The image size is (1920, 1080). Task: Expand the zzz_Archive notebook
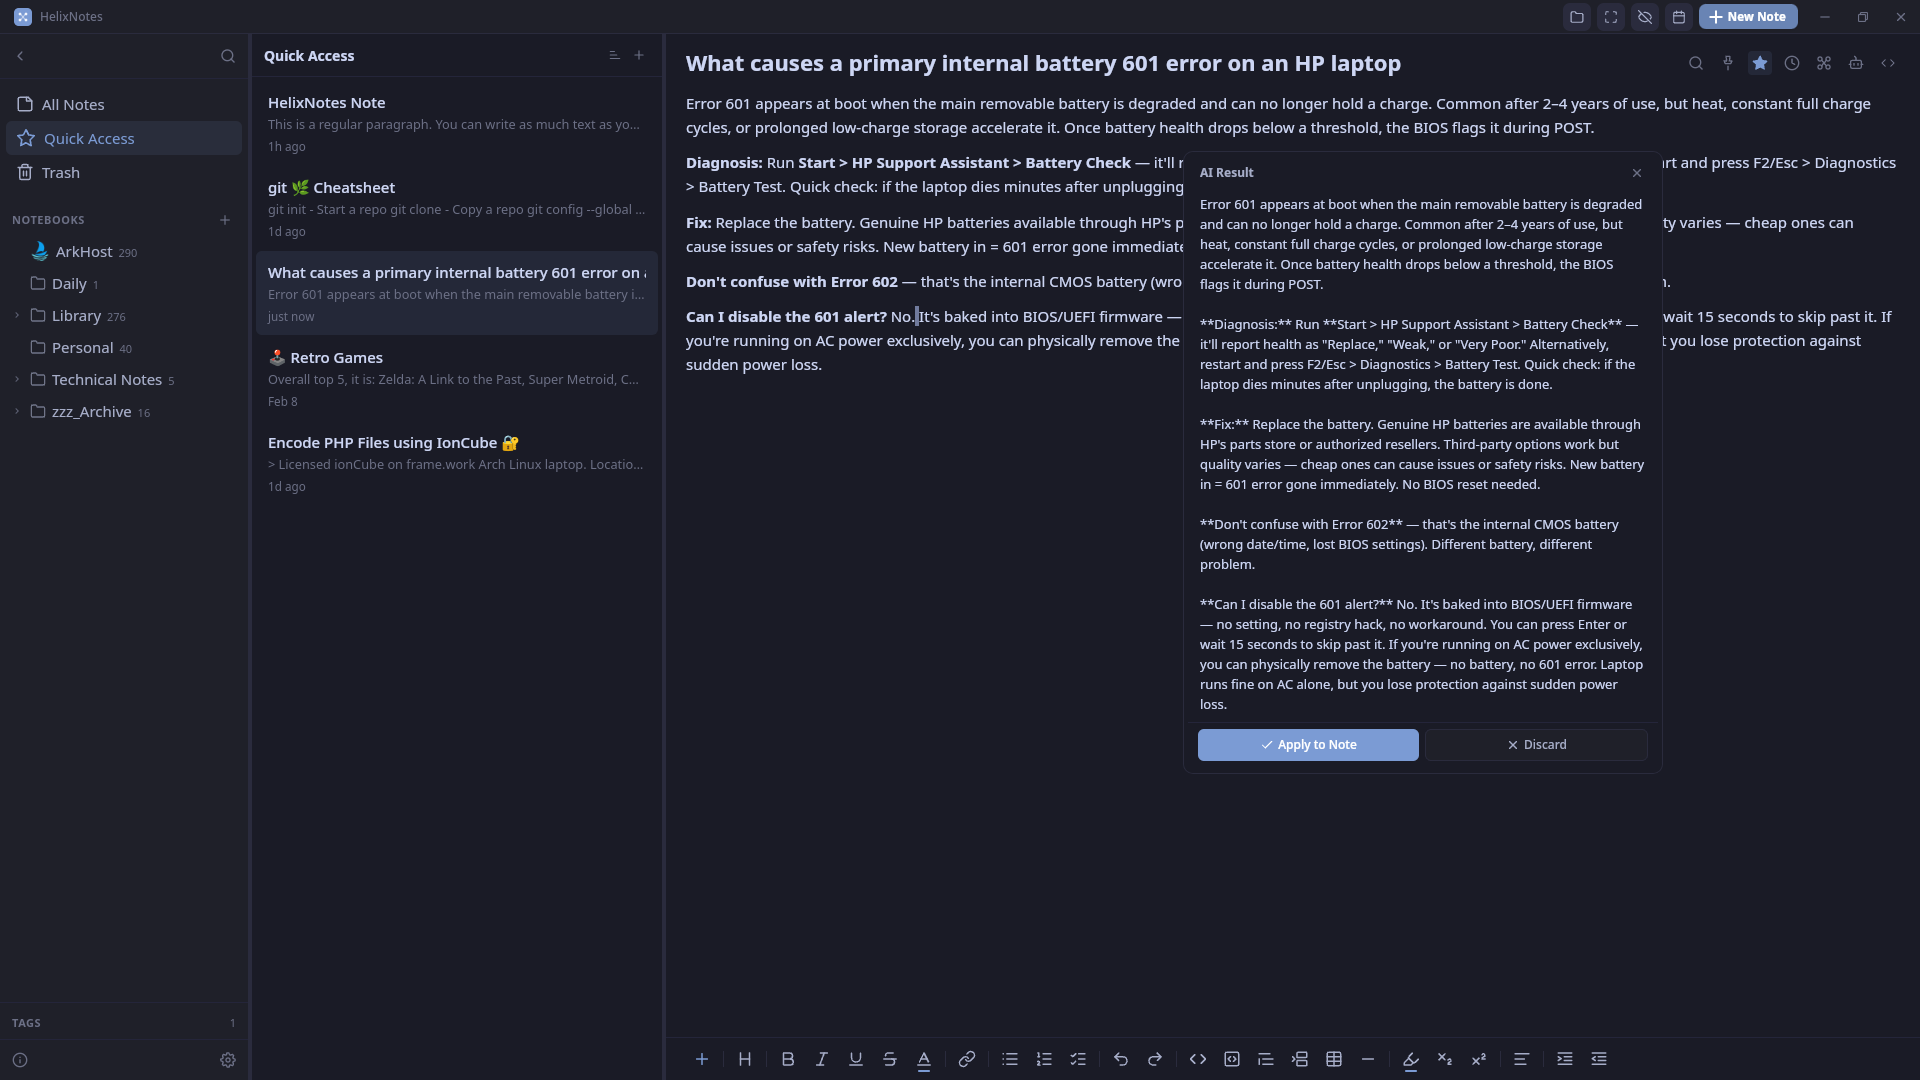coord(16,411)
